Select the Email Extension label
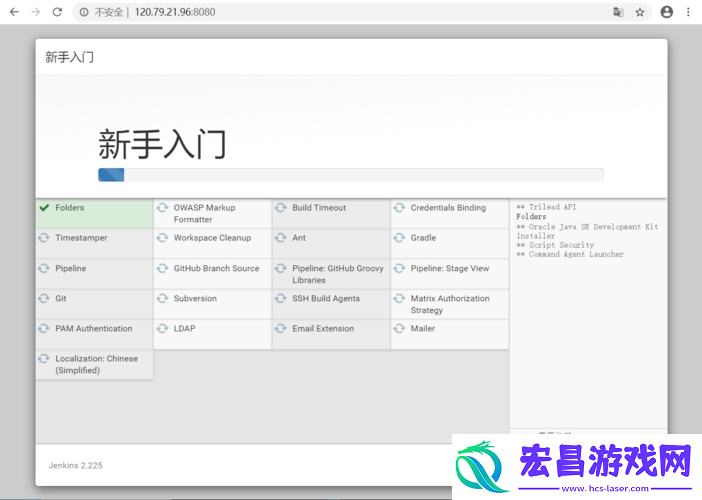This screenshot has width=702, height=500. [323, 329]
